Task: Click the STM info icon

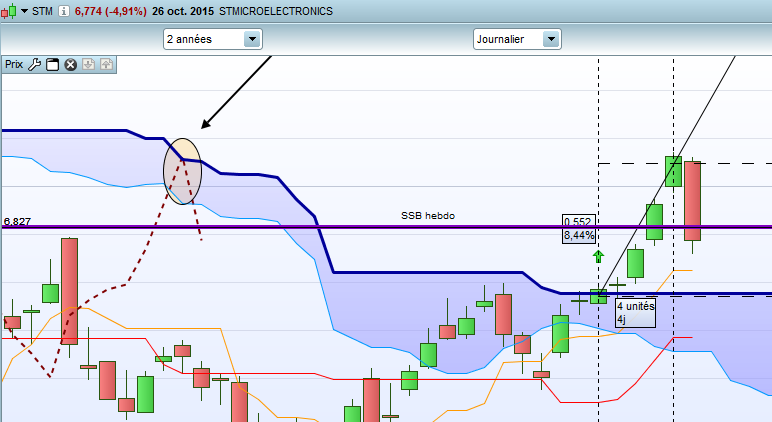Action: tap(64, 11)
